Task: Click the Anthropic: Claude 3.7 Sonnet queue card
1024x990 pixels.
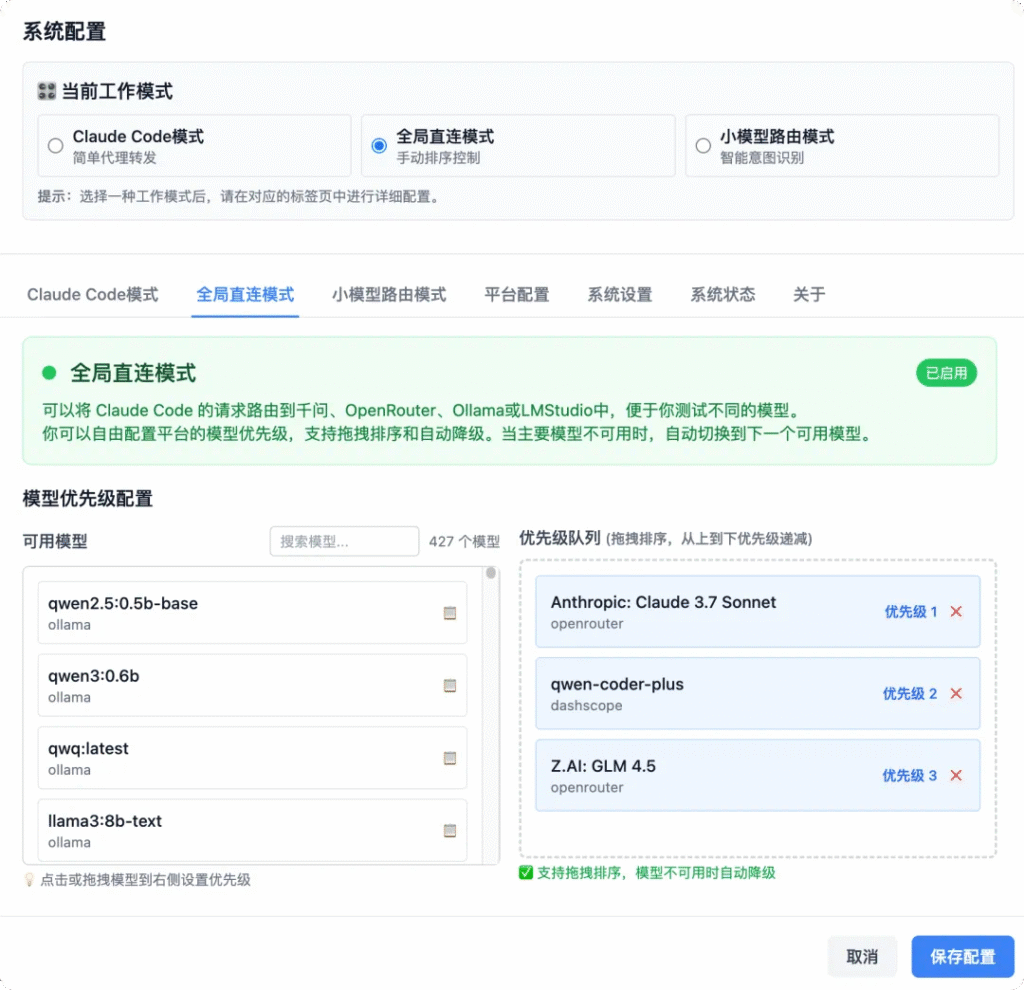Action: pyautogui.click(x=758, y=611)
